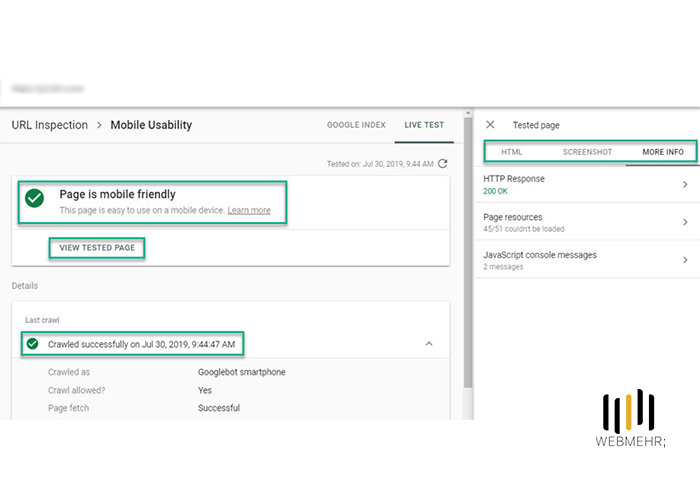The image size is (700, 500).
Task: Click green checkmark beside Page is mobile friendly
Action: pos(35,199)
